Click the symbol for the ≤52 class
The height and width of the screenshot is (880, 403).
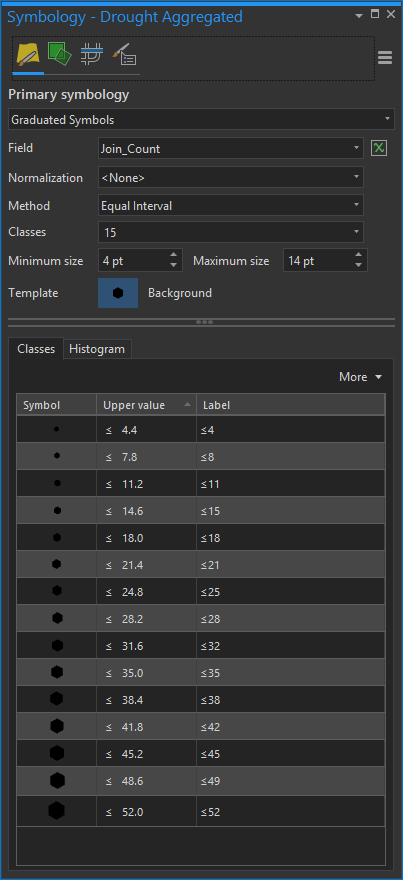pyautogui.click(x=56, y=810)
